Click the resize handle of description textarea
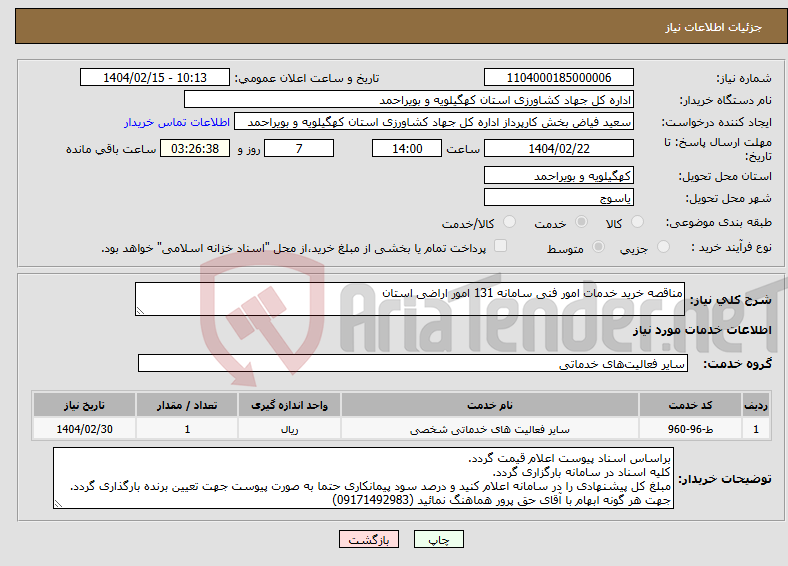Image resolution: width=788 pixels, height=566 pixels. coord(140,311)
